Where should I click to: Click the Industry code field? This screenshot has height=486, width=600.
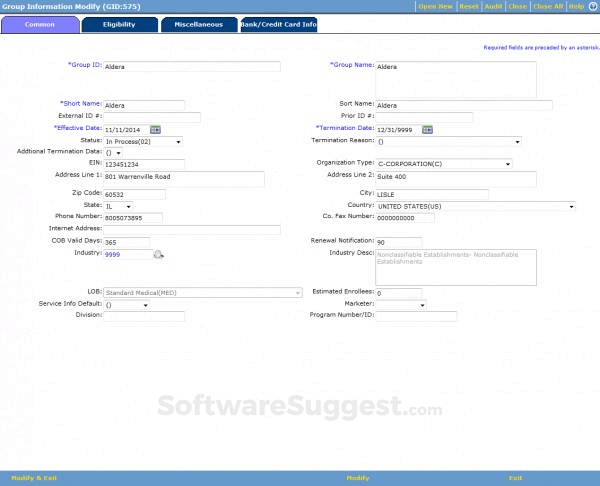[128, 254]
